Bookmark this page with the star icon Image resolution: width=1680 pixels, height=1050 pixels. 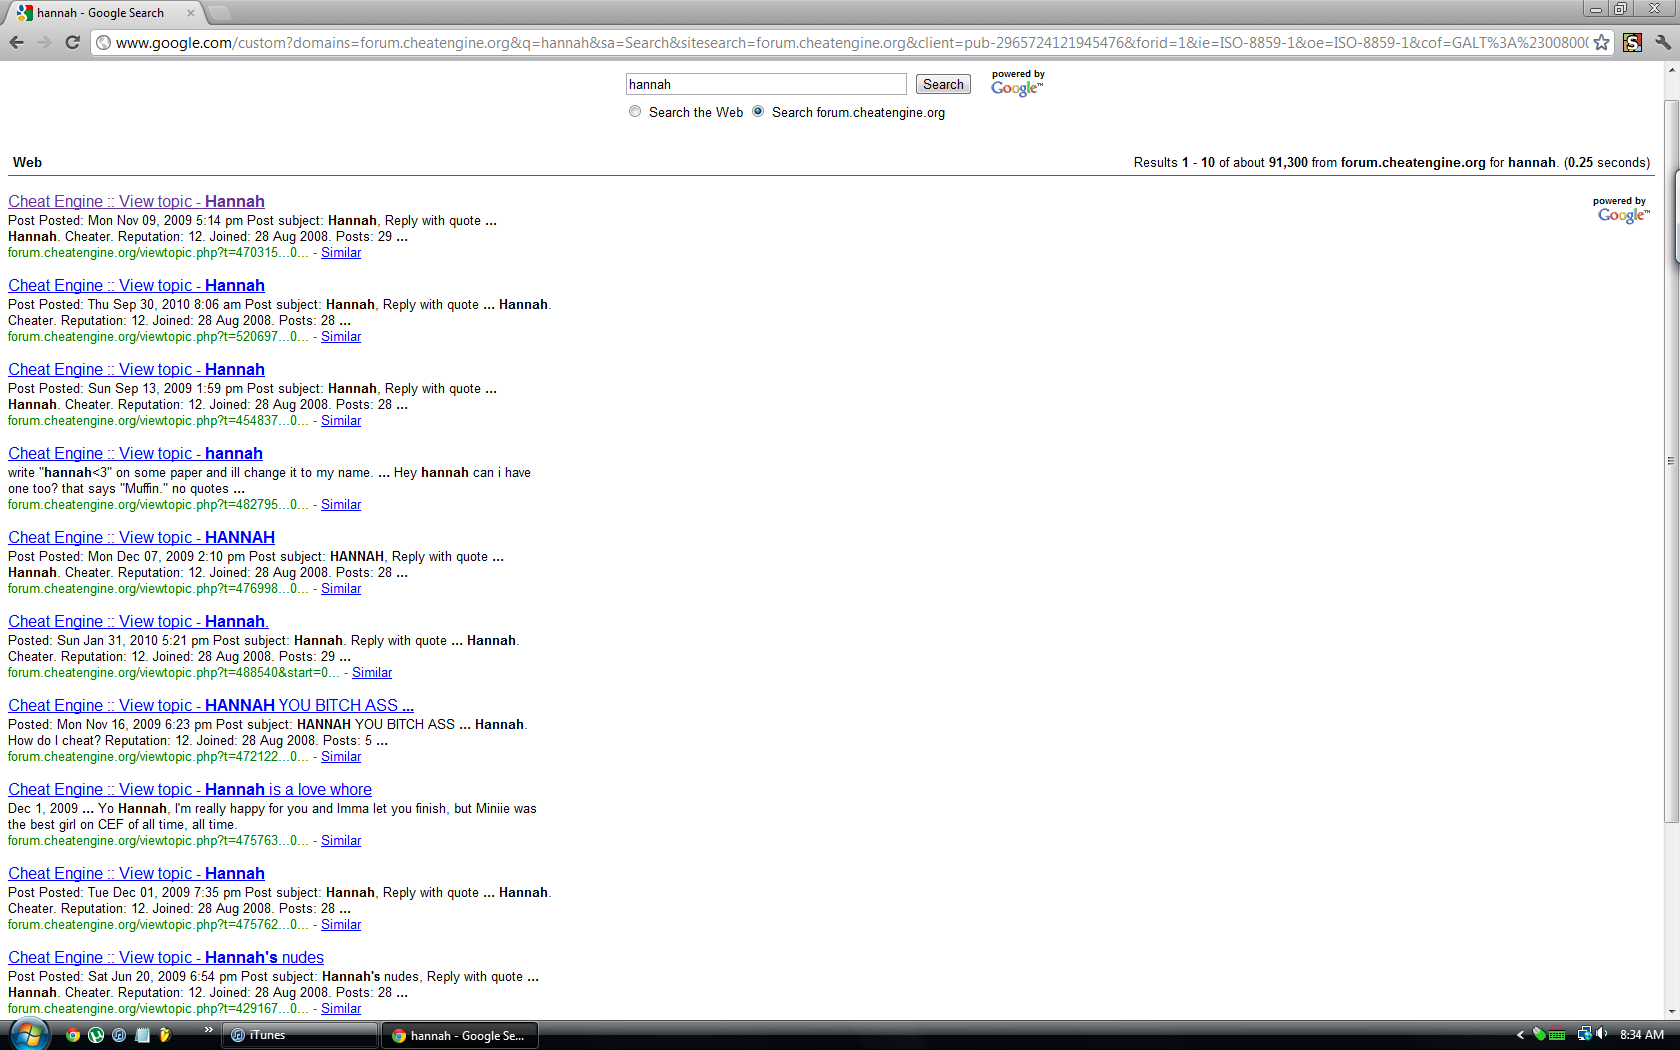(1601, 42)
